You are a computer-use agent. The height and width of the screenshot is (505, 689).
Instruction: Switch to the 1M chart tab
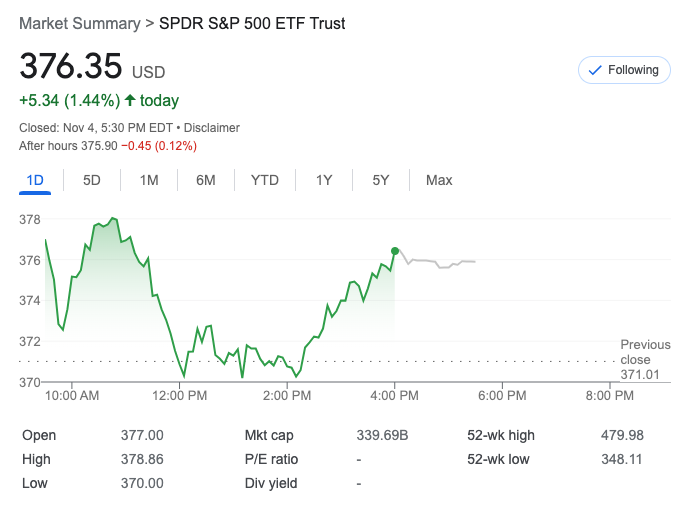tap(149, 180)
